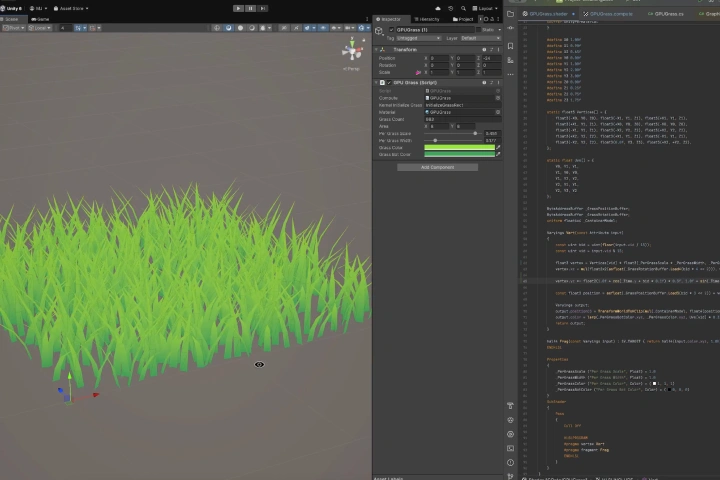Toggle the GPUGrass object active checkbox
720x480 pixels.
[392, 29]
